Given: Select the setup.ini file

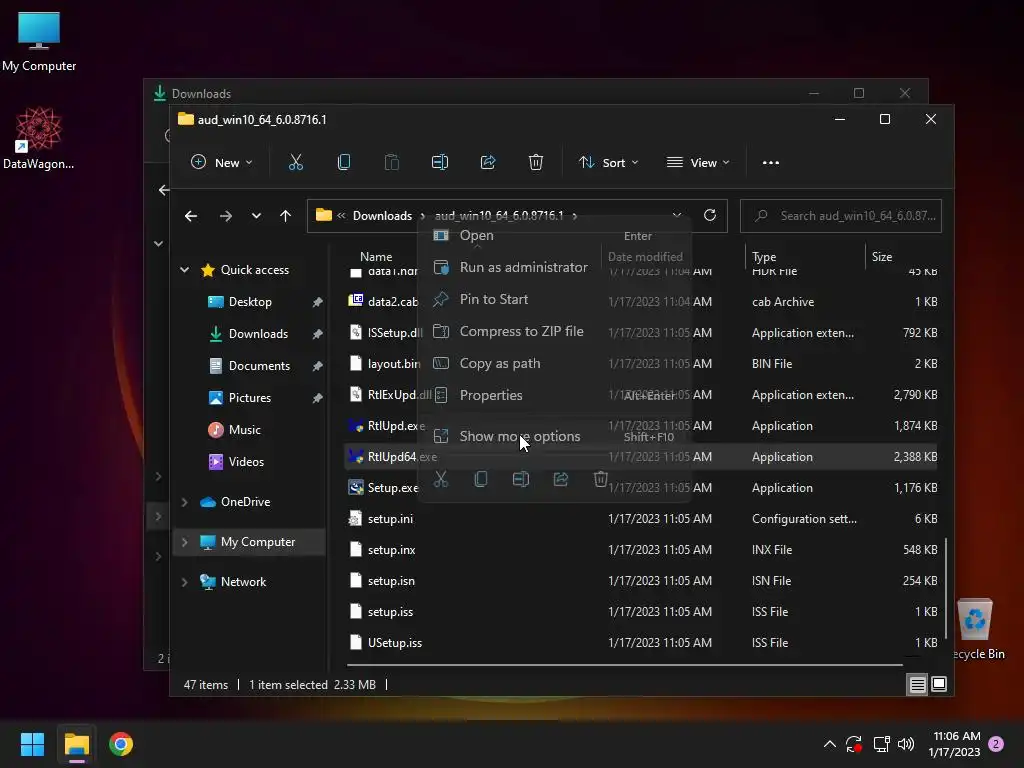Looking at the screenshot, I should [x=640, y=519].
